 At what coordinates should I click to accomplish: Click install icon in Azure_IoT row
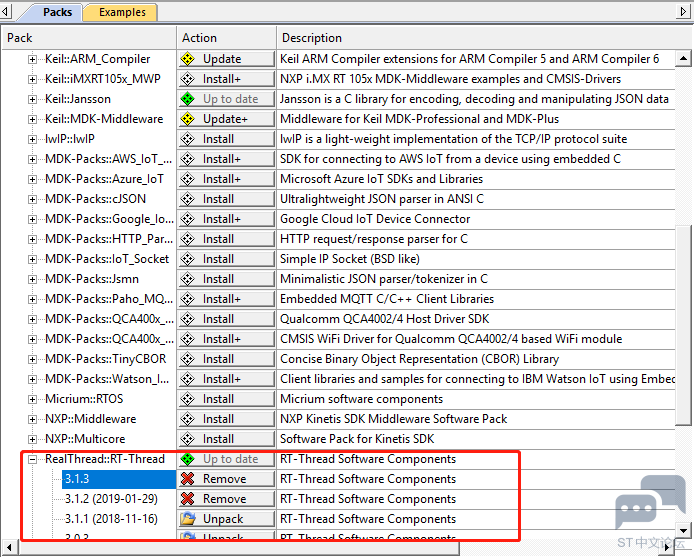[x=188, y=179]
